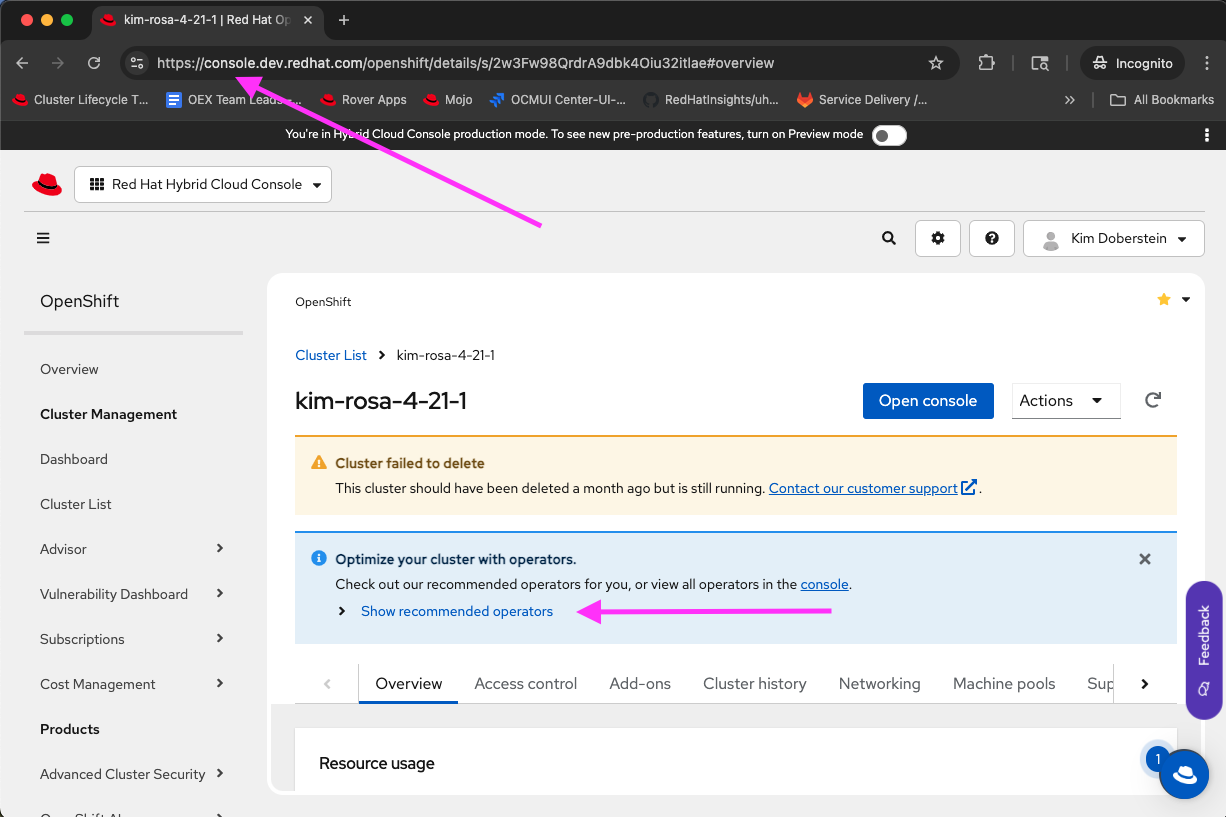
Task: Open the settings gear icon
Action: (x=938, y=238)
